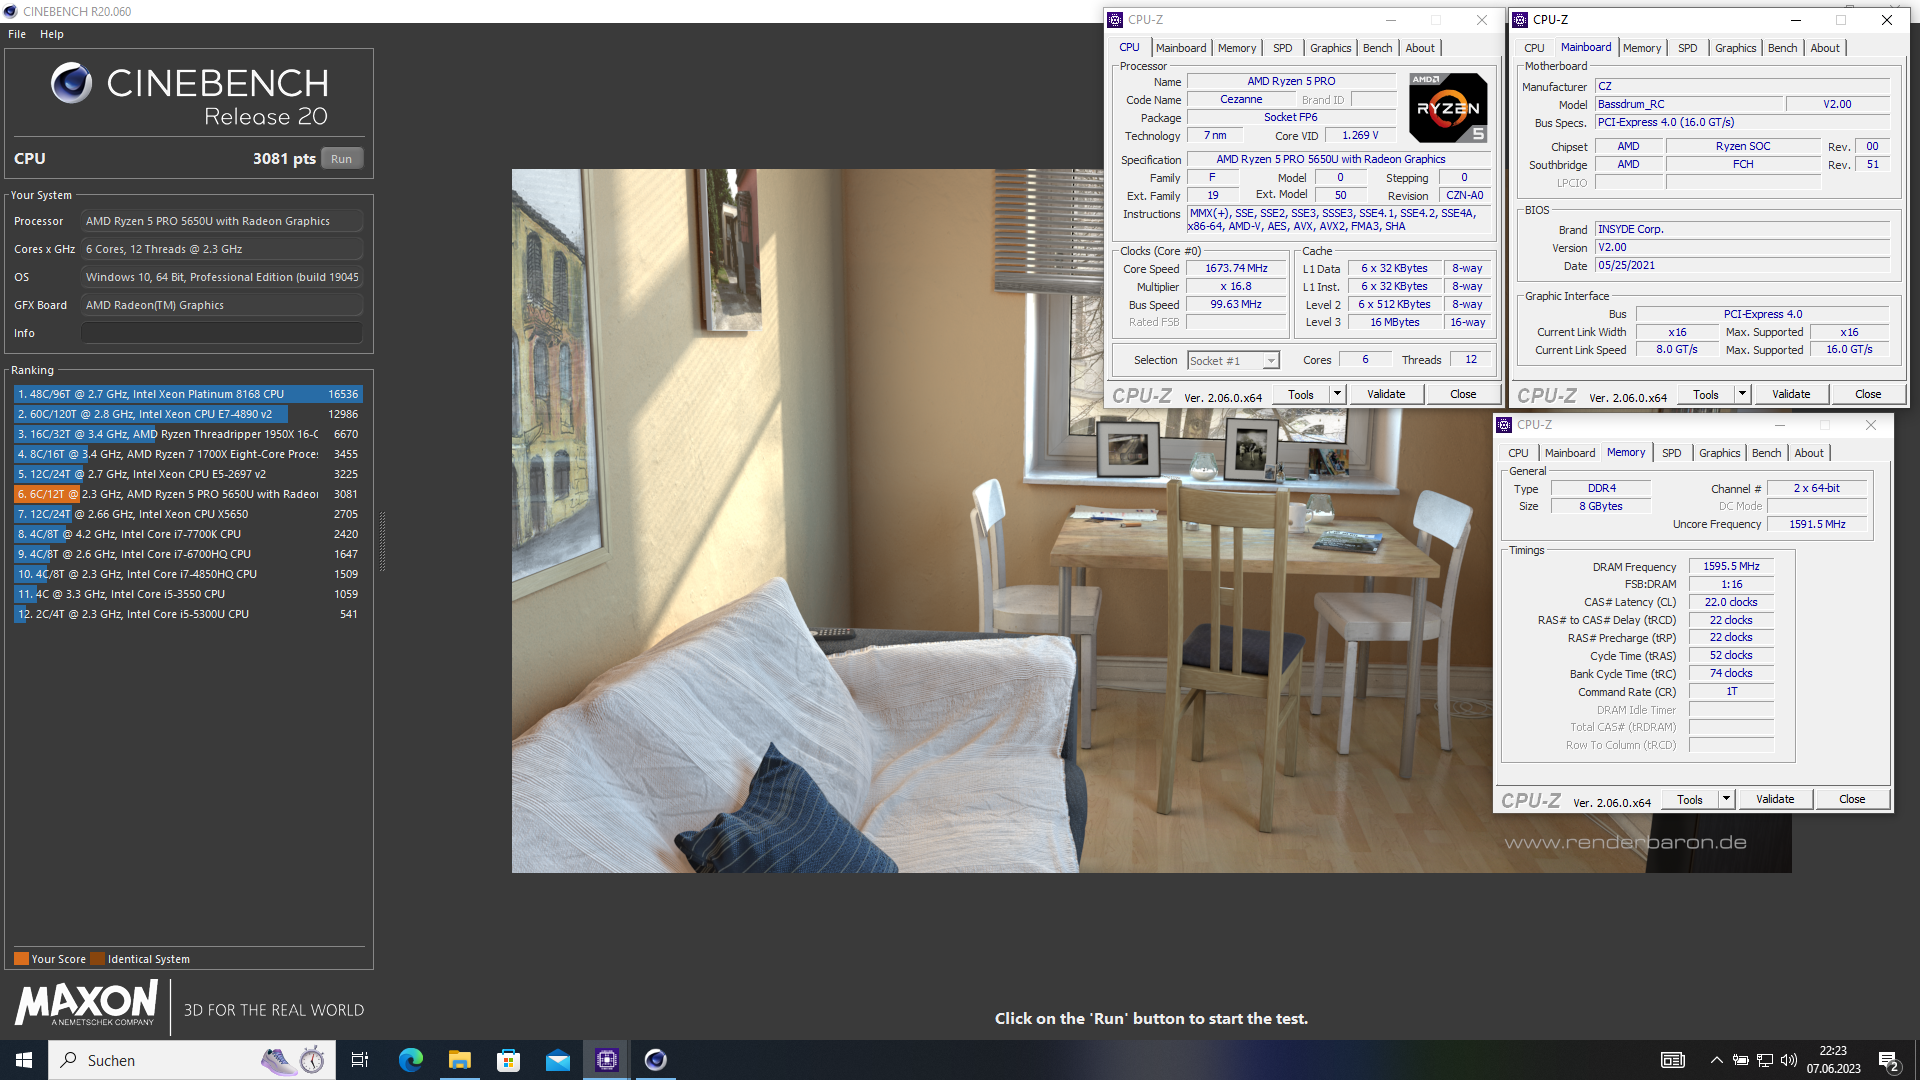Select ranking row Intel Core i7-7700K CPU
1920x1080 pixels.
tap(188, 534)
